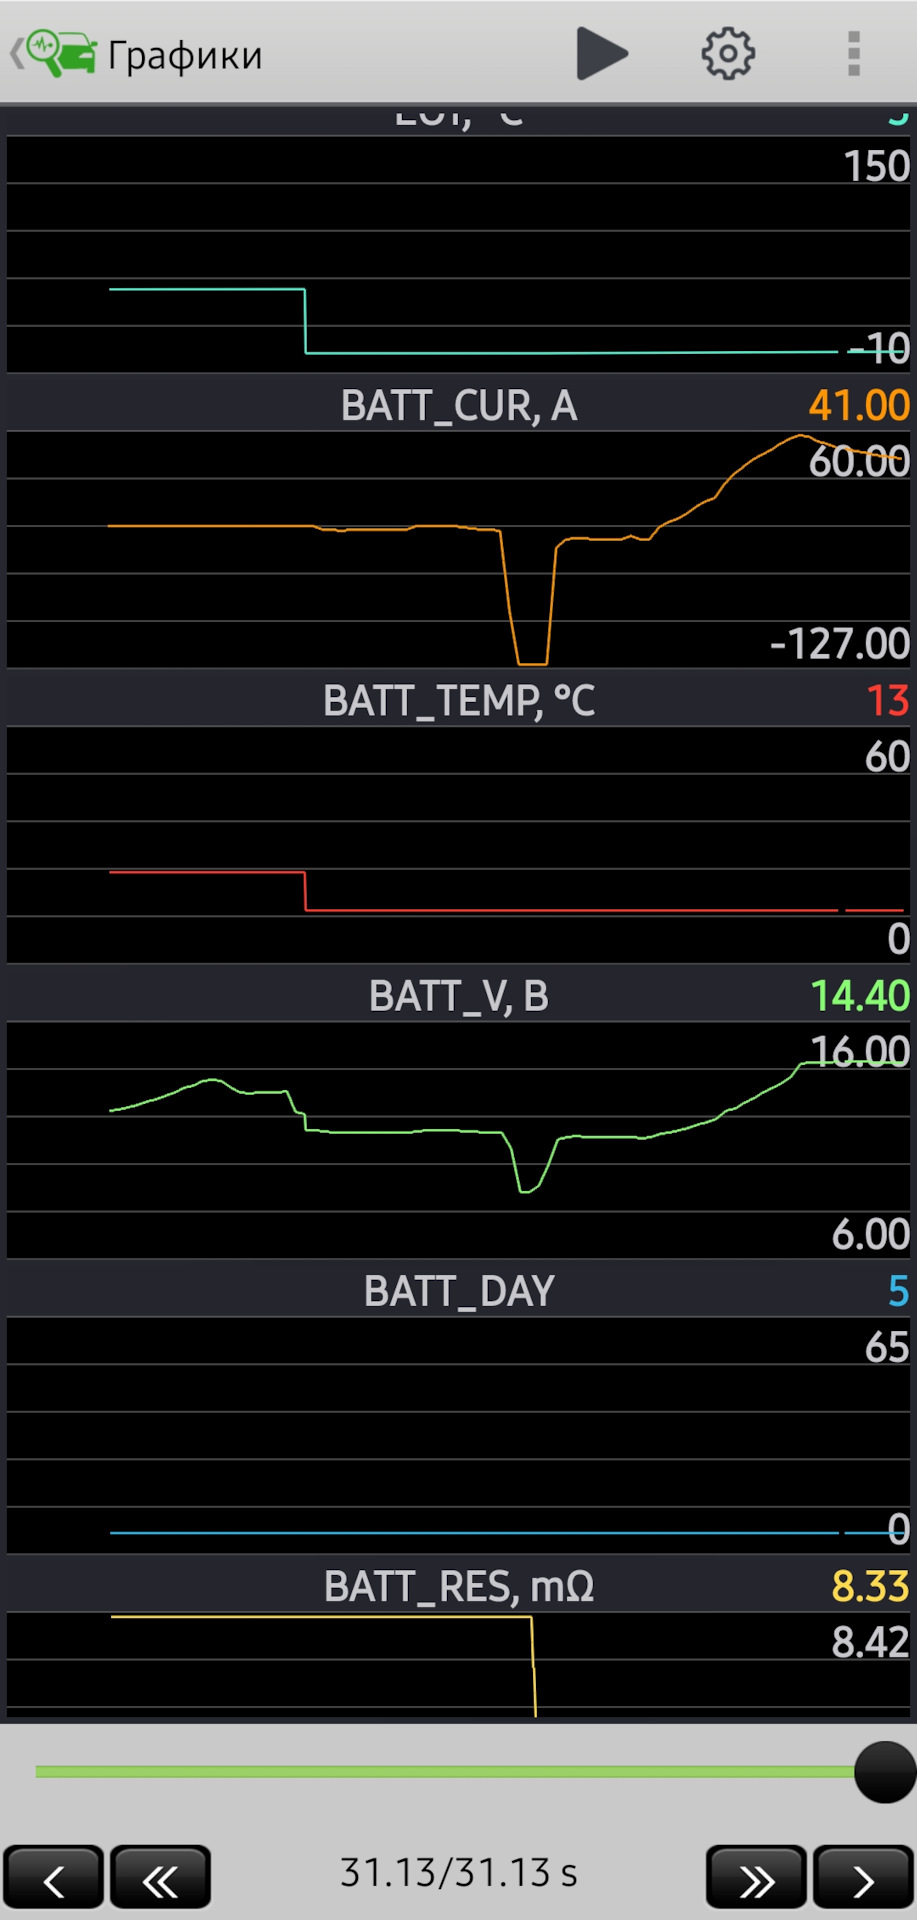Image resolution: width=917 pixels, height=1920 pixels.
Task: Open the three-dot overflow menu
Action: point(853,54)
